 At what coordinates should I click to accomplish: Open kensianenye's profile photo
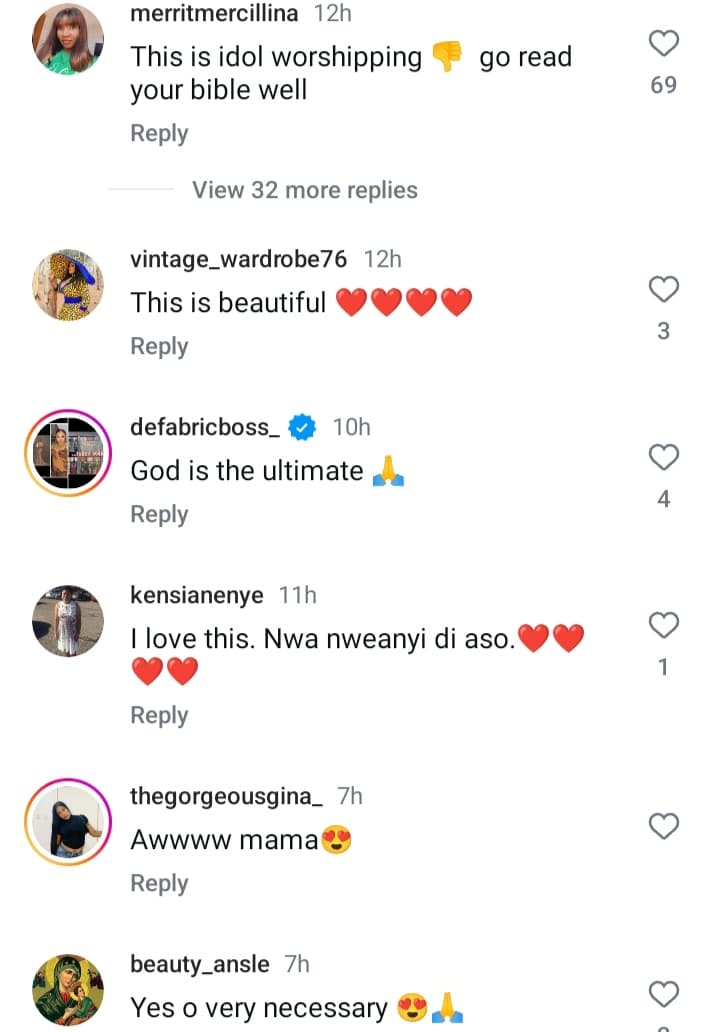click(68, 621)
